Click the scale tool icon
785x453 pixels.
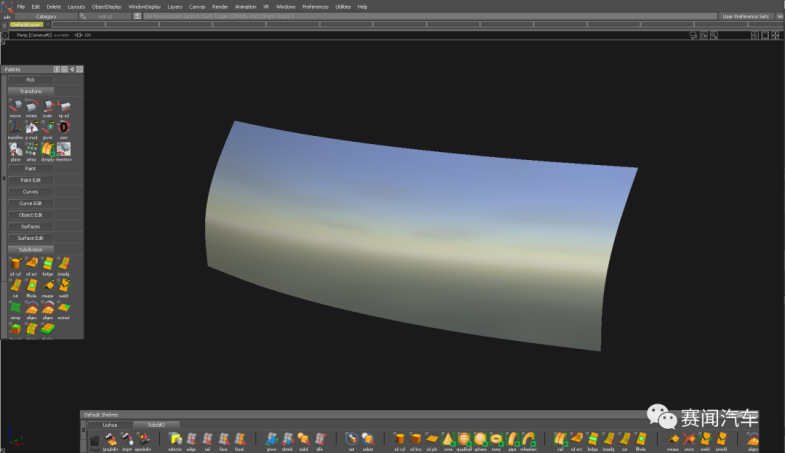pos(47,106)
